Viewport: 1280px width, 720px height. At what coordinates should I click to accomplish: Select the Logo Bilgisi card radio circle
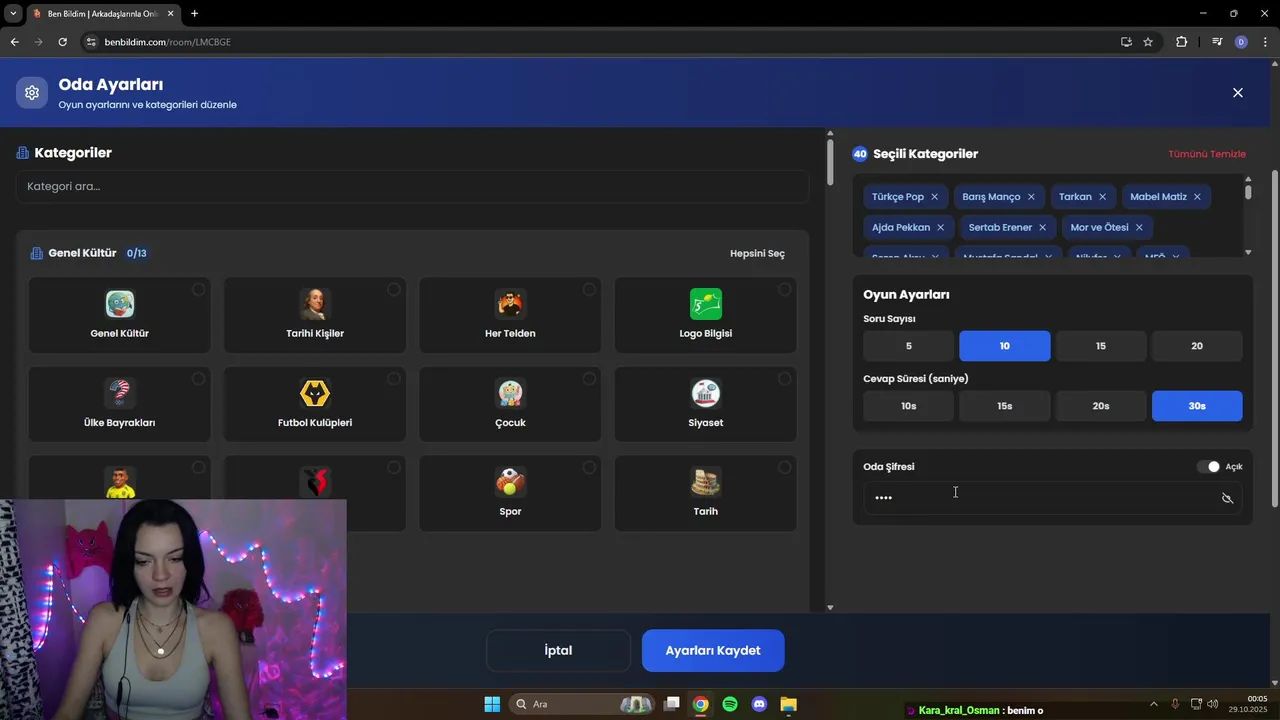click(784, 290)
